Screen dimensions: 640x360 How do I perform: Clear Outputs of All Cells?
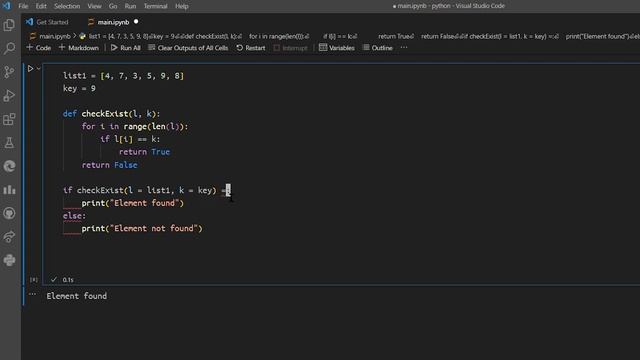188,48
